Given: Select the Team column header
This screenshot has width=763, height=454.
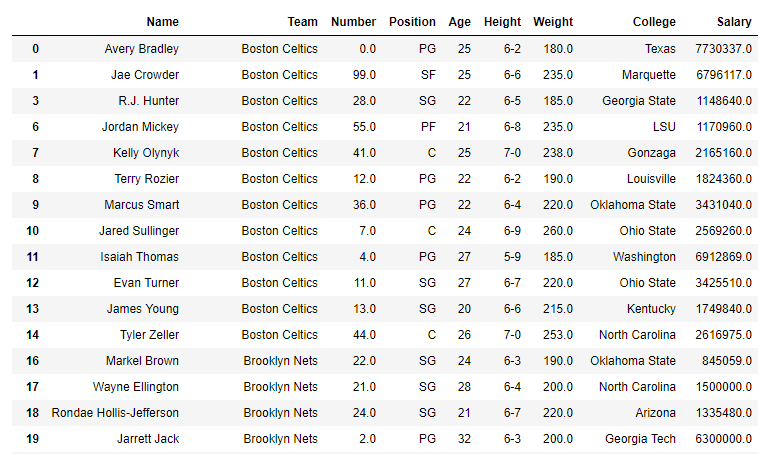Looking at the screenshot, I should click(x=302, y=22).
